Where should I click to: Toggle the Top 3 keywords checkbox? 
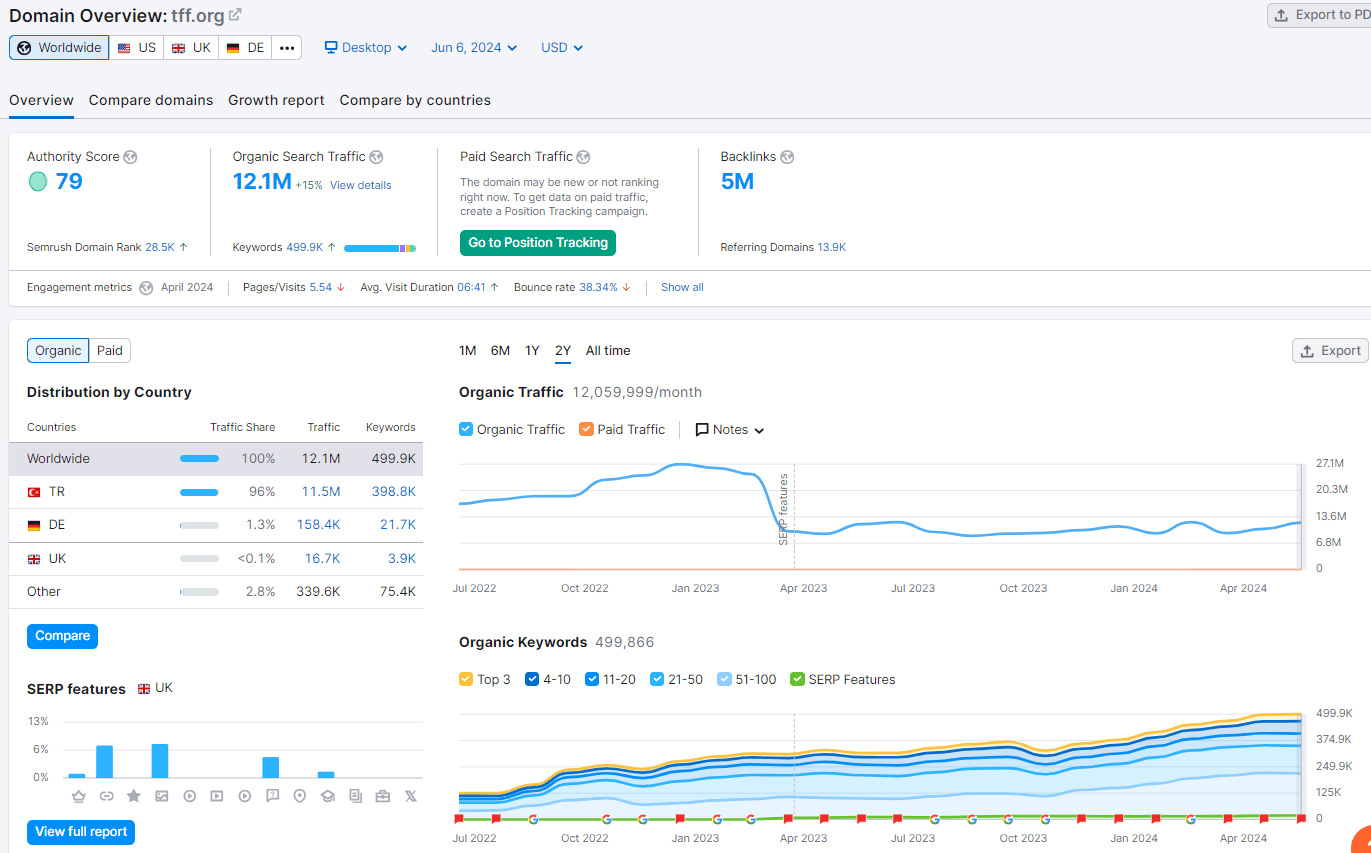click(466, 679)
